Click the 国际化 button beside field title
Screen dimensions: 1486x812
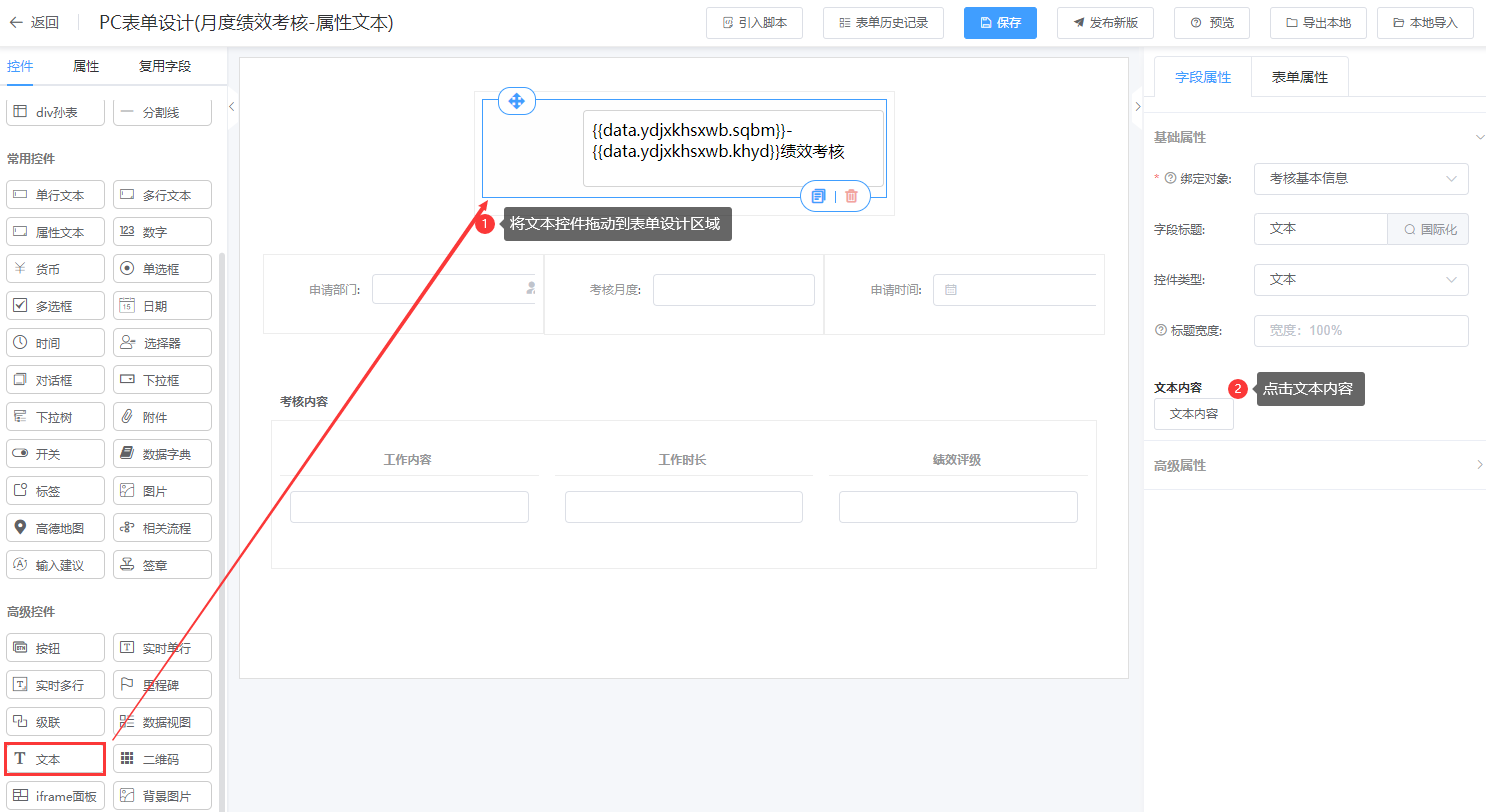point(1430,229)
